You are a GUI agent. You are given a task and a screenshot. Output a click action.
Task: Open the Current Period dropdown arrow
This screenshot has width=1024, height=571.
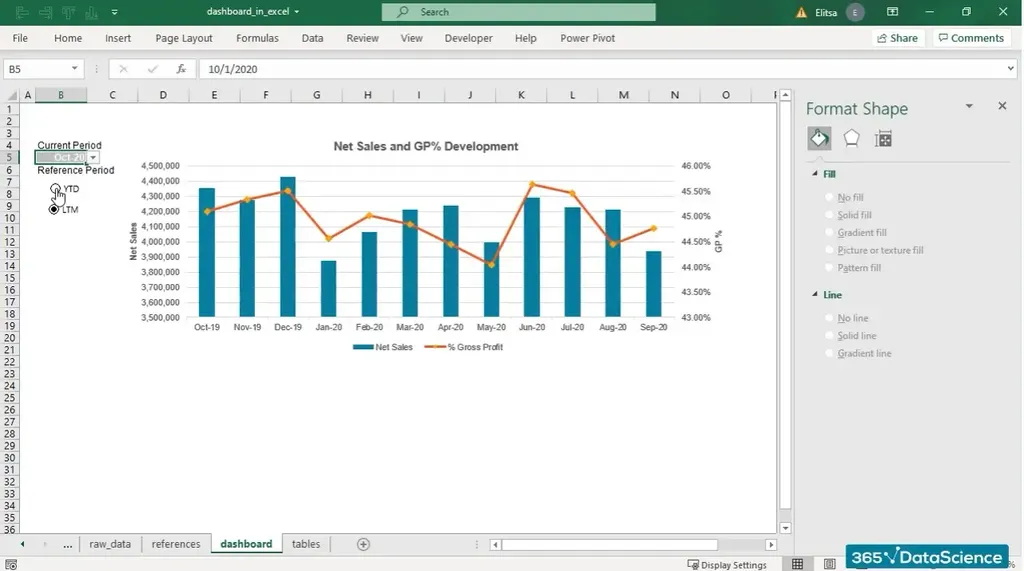93,157
